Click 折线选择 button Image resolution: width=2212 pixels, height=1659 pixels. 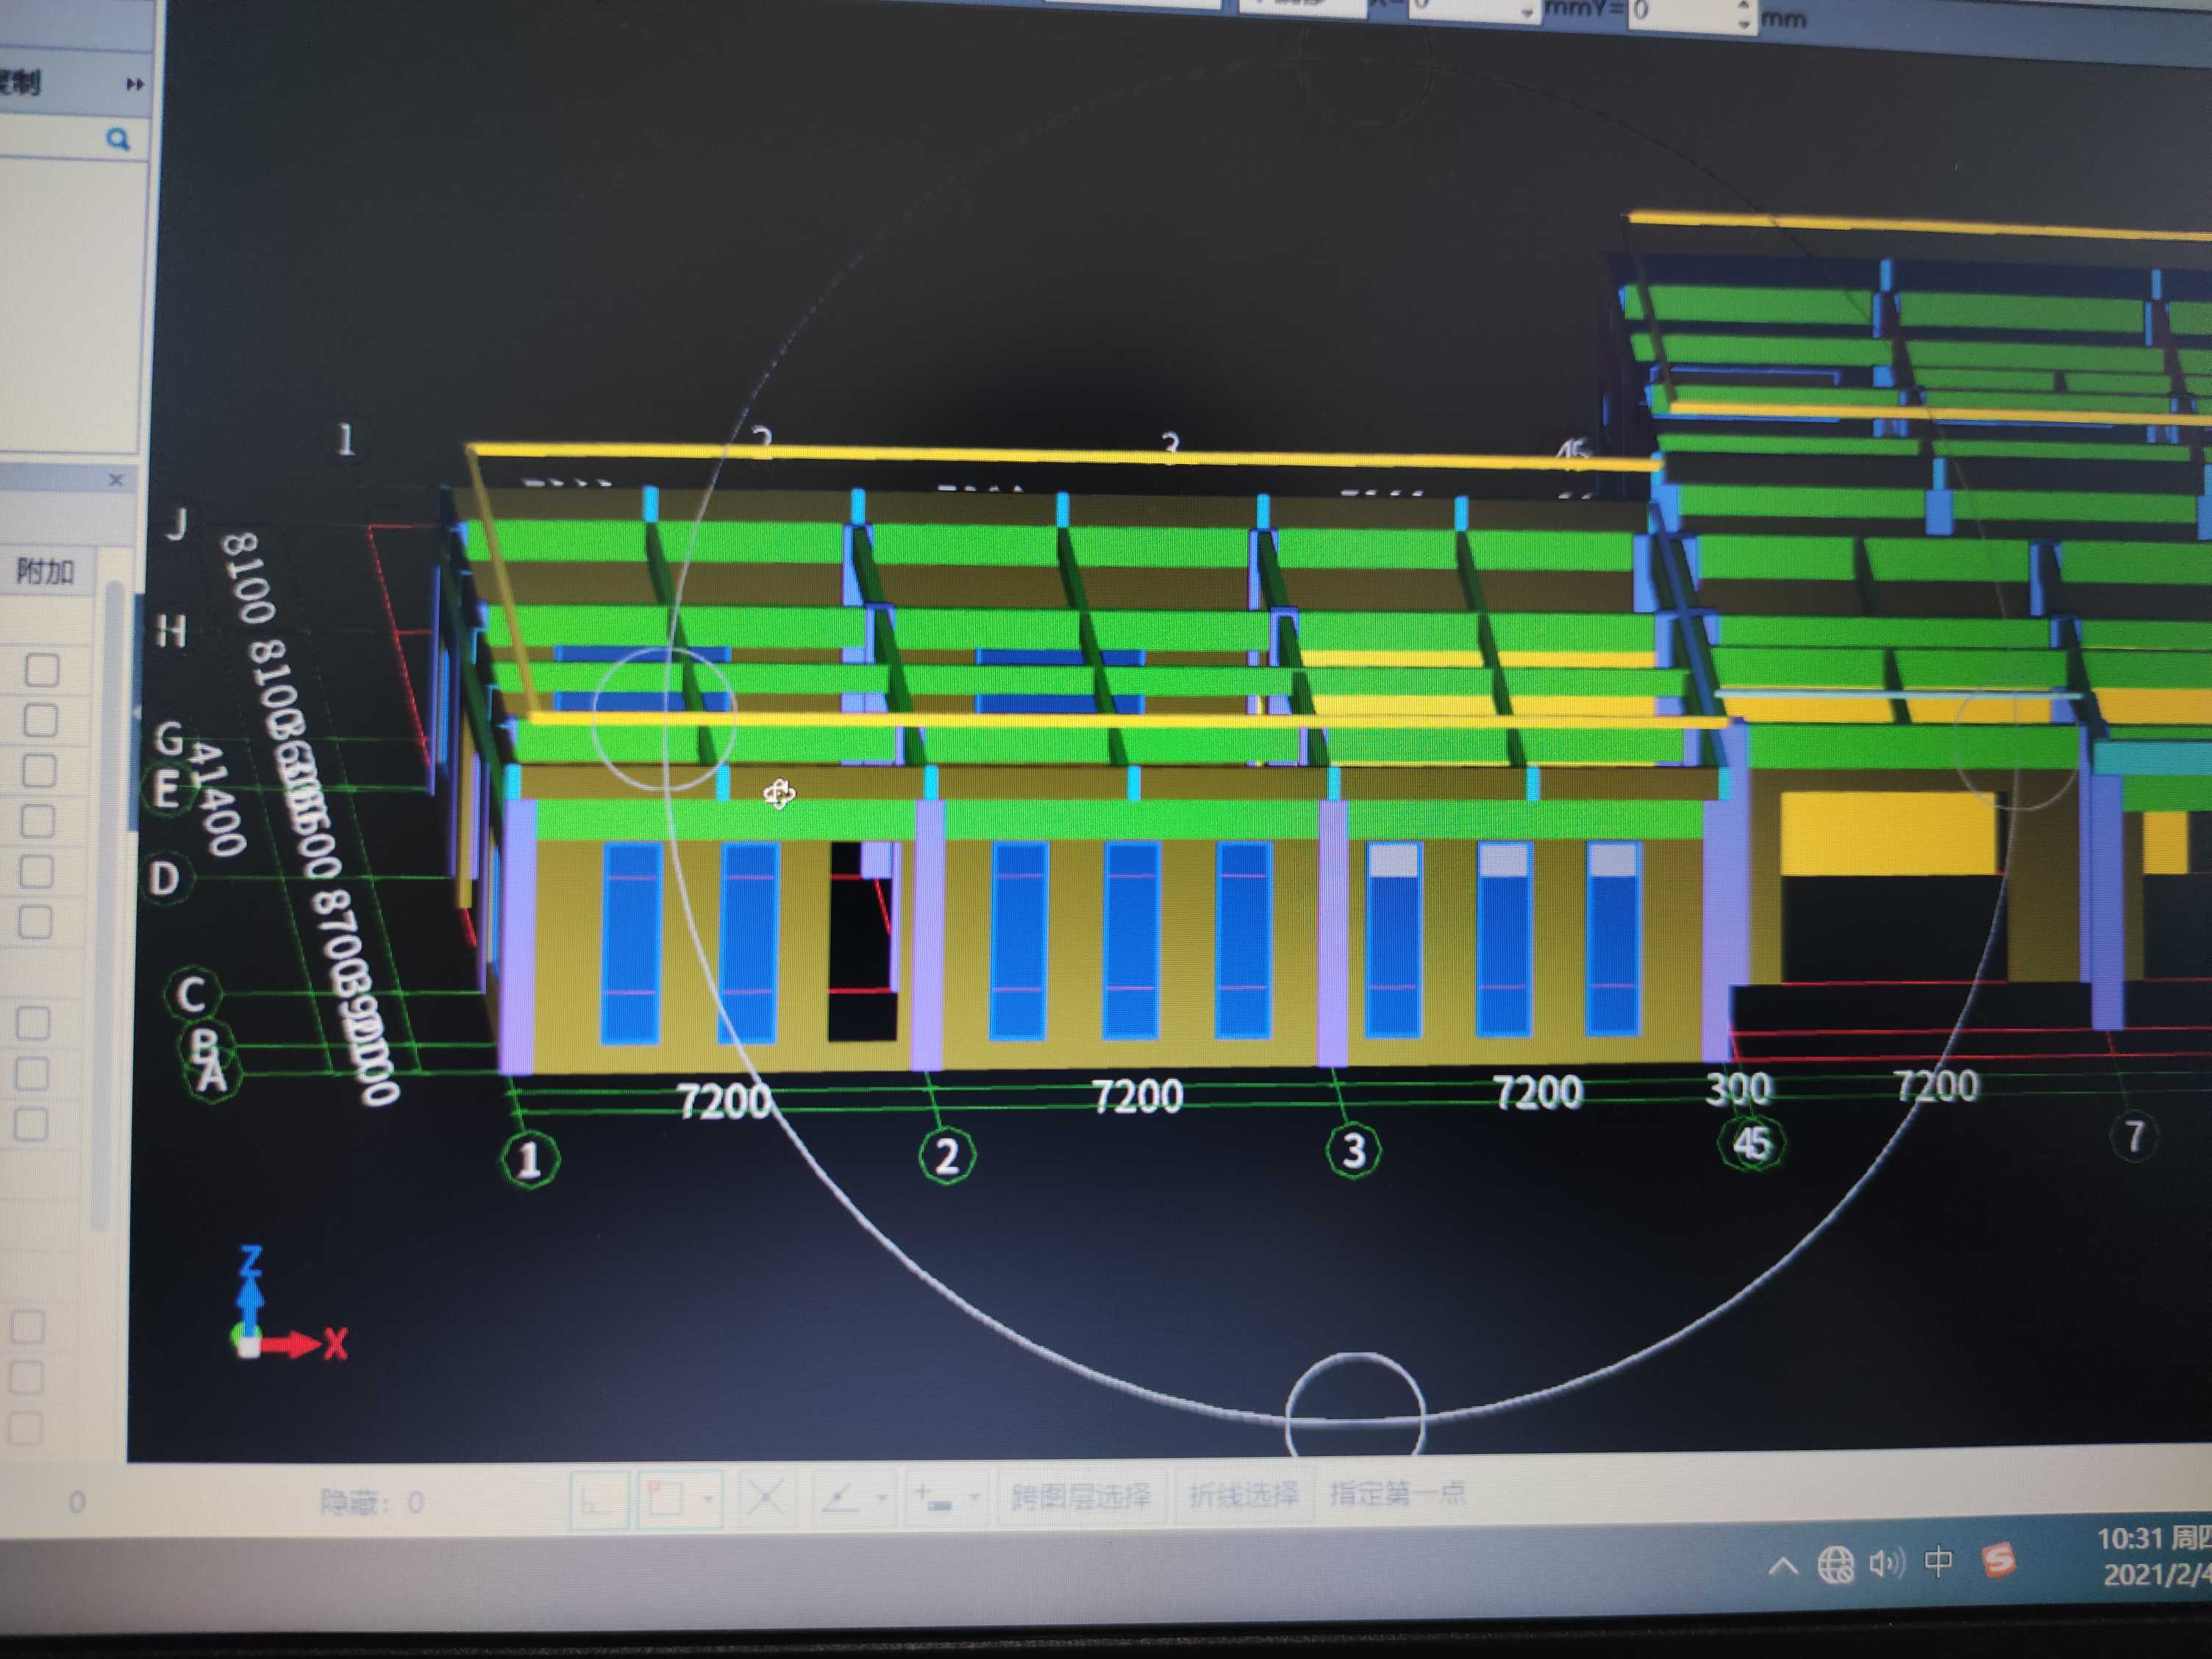tap(1243, 1495)
